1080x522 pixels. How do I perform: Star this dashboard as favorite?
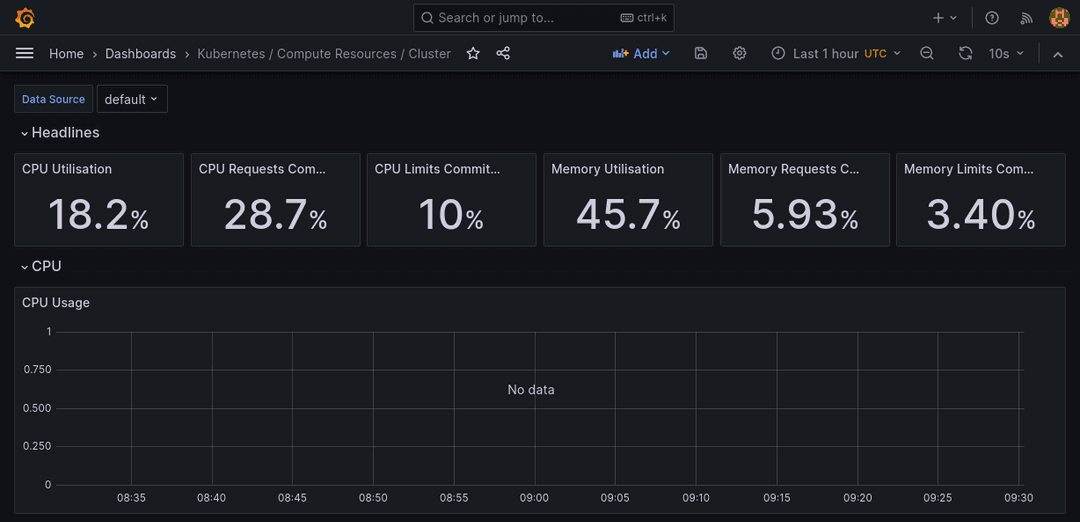point(473,54)
